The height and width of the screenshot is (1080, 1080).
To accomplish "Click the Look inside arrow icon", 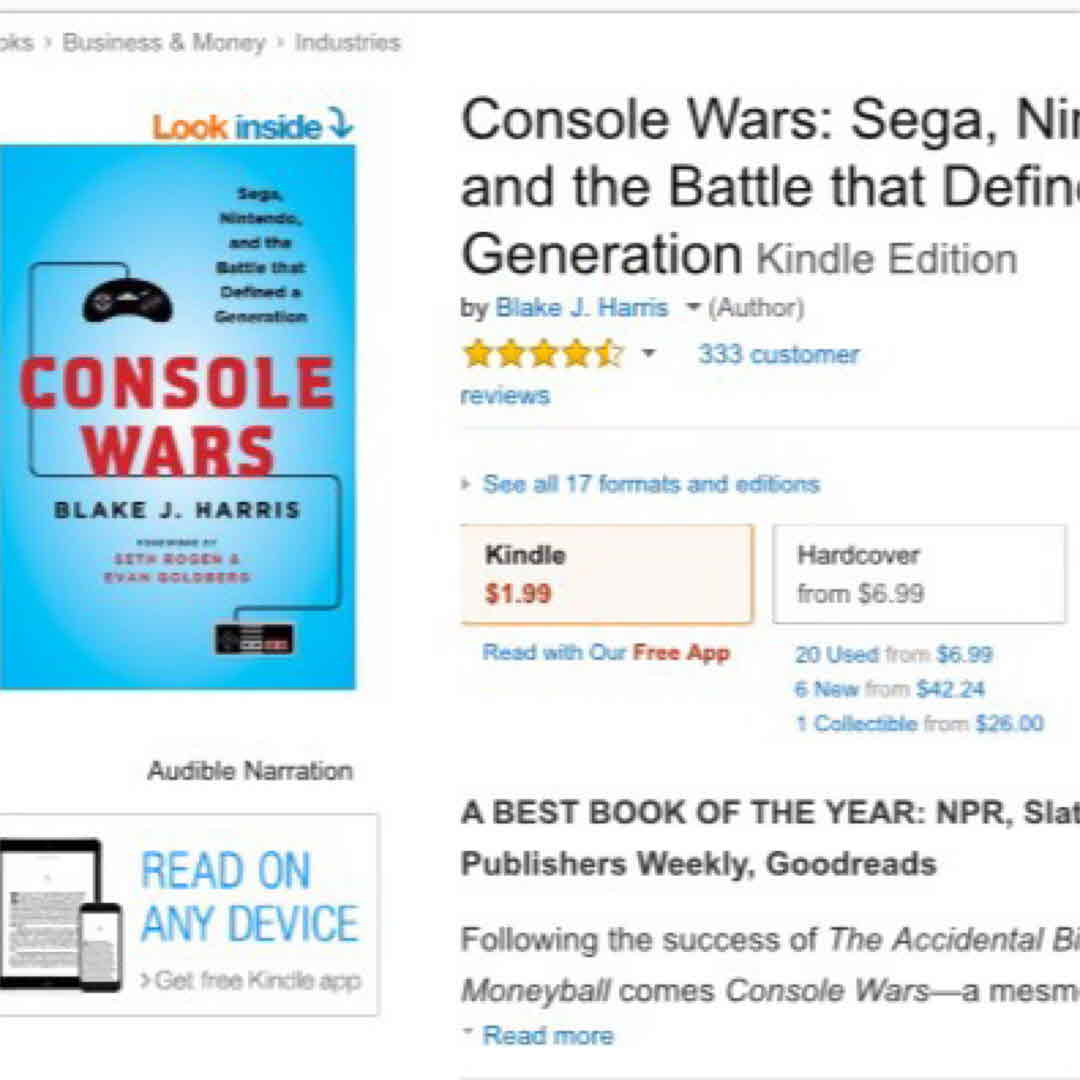I will (x=341, y=124).
